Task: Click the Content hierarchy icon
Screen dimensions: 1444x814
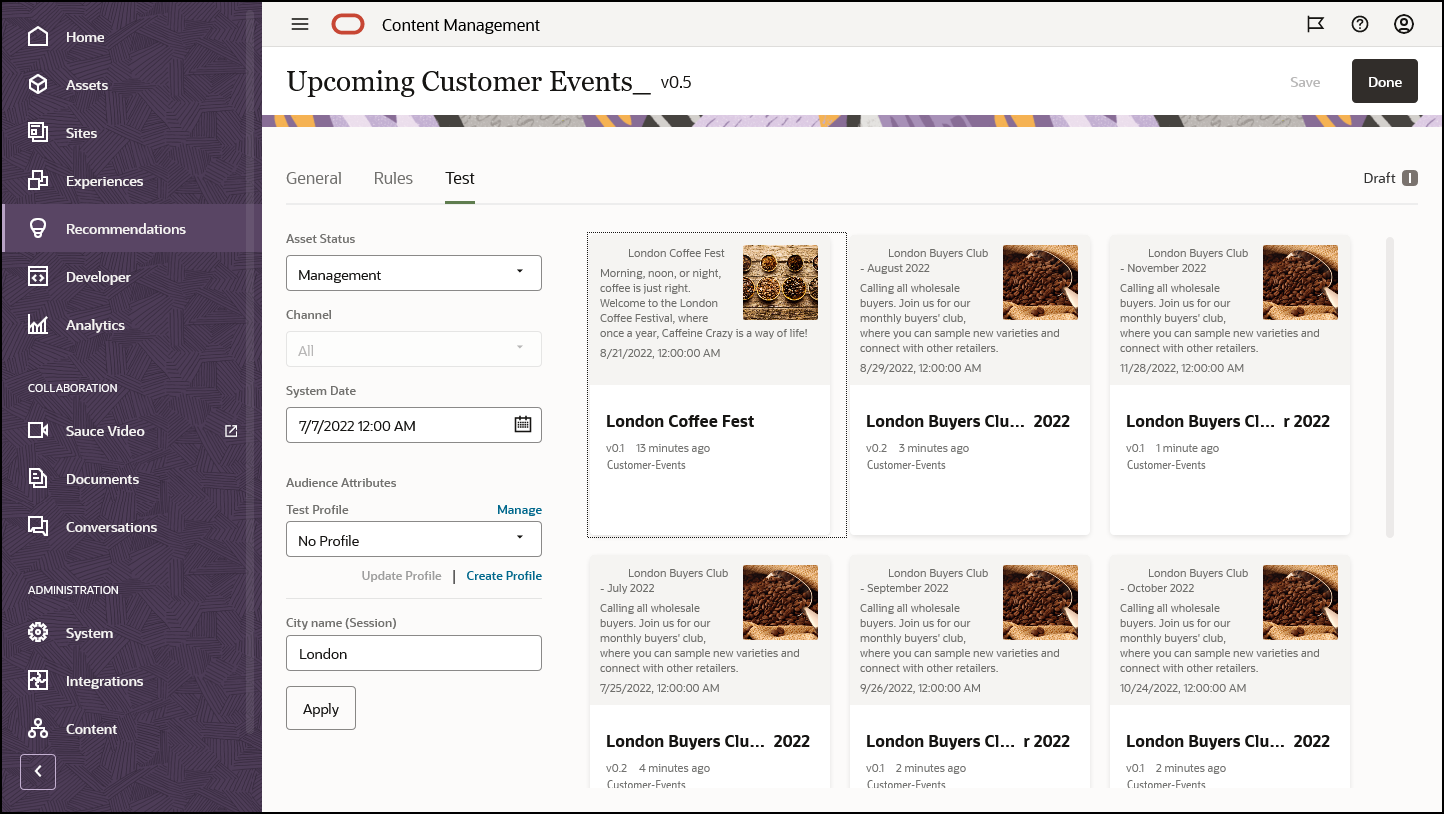Action: pyautogui.click(x=38, y=729)
